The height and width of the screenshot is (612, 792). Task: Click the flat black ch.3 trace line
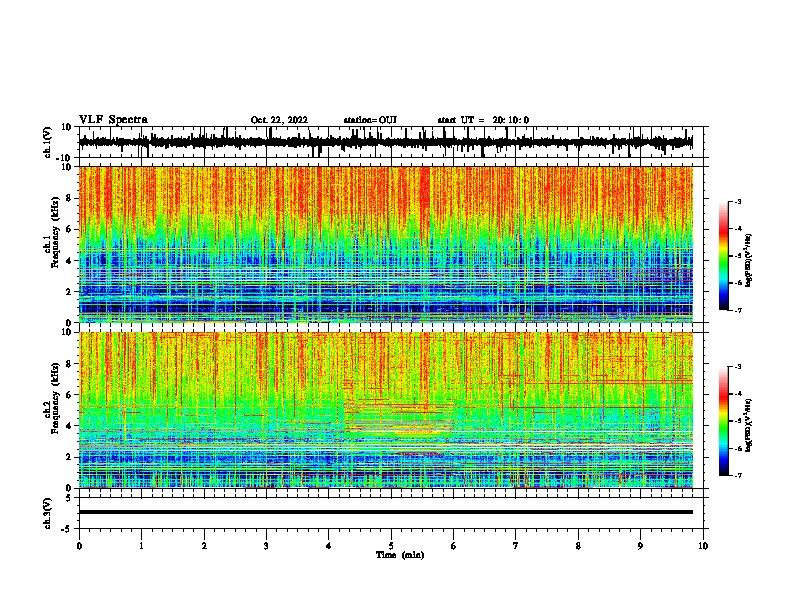tap(385, 512)
